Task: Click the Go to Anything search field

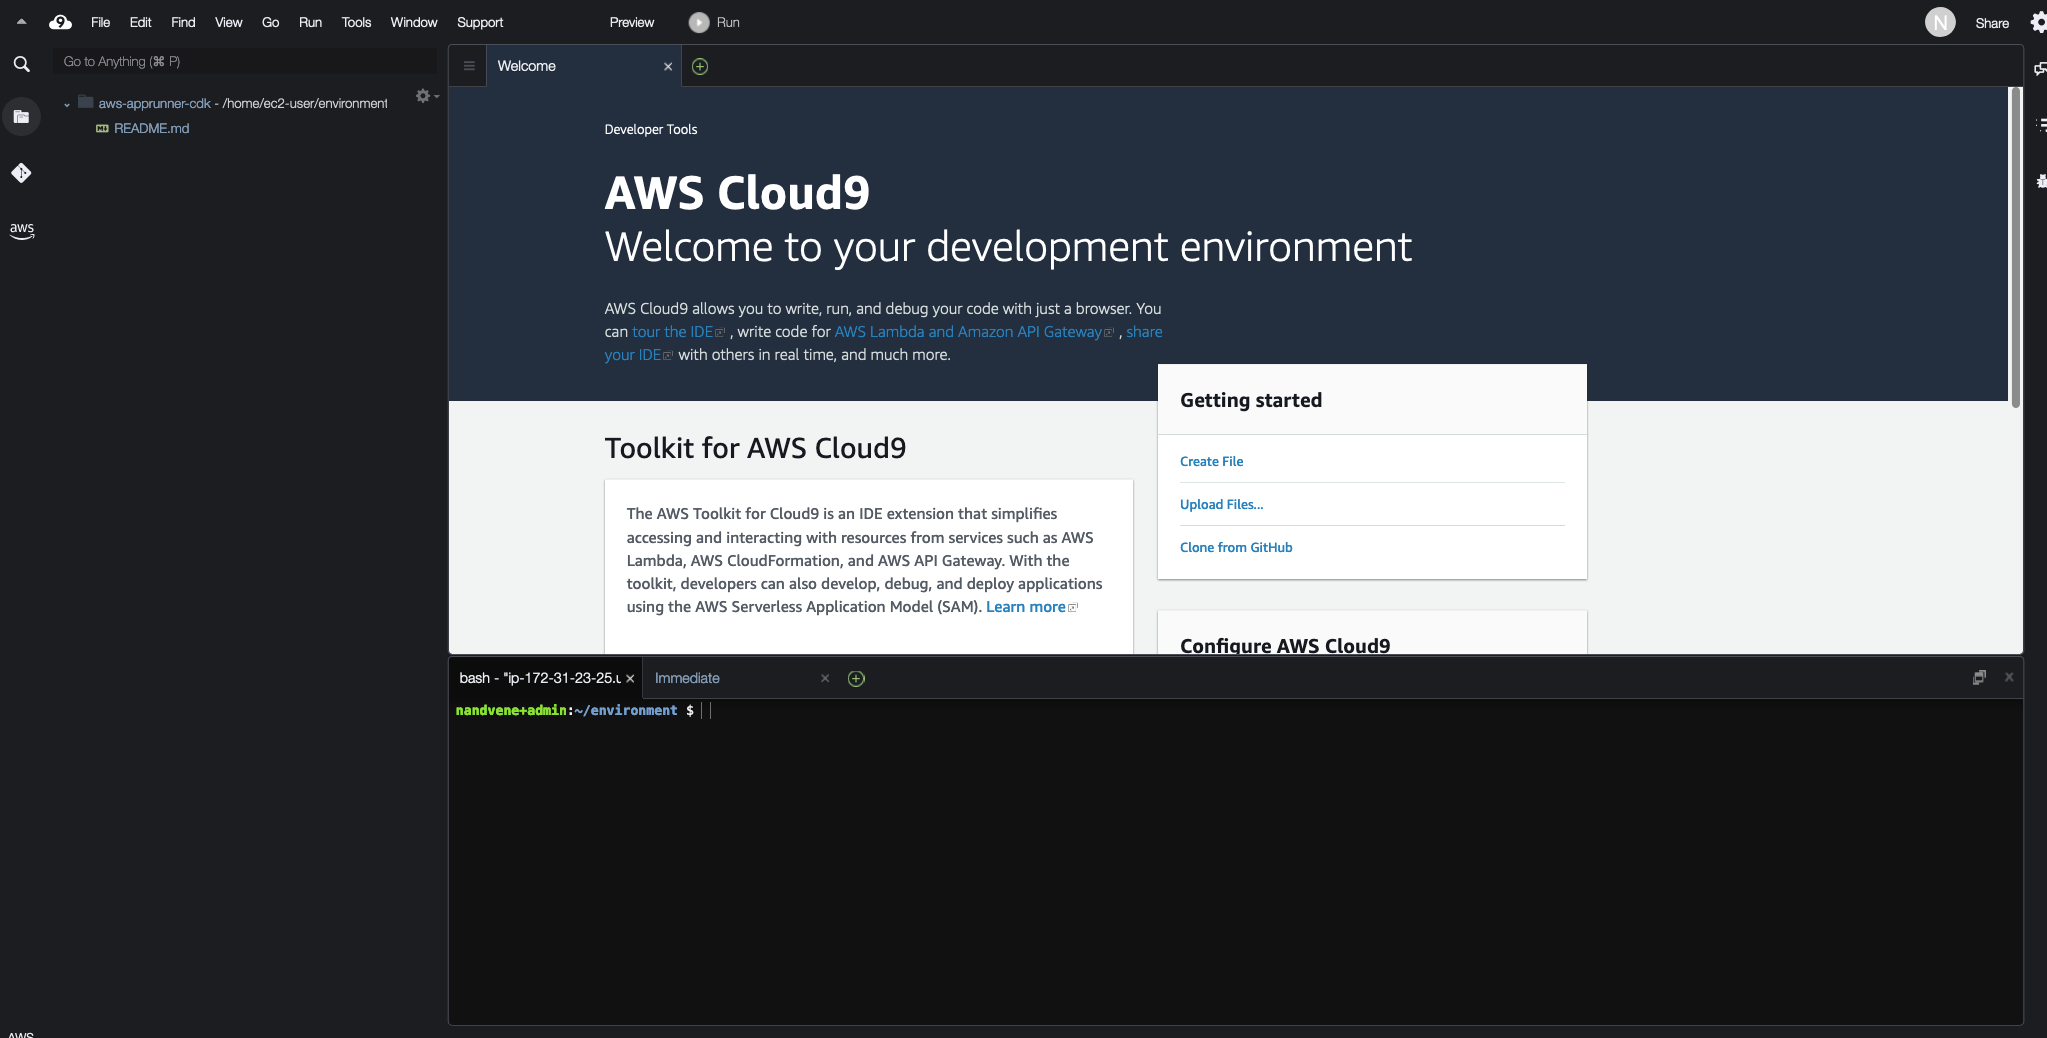Action: click(245, 61)
